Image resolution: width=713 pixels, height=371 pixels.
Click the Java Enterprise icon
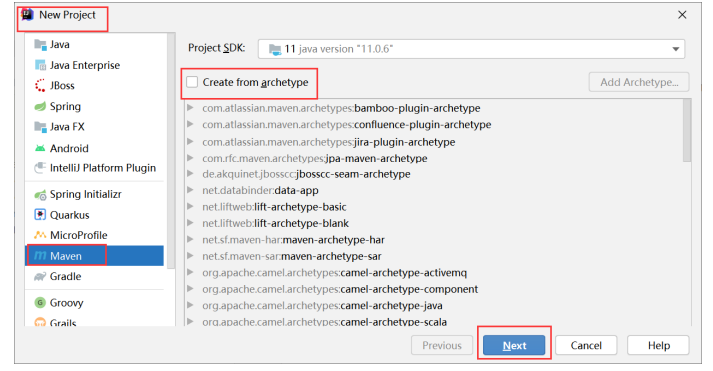[x=40, y=65]
